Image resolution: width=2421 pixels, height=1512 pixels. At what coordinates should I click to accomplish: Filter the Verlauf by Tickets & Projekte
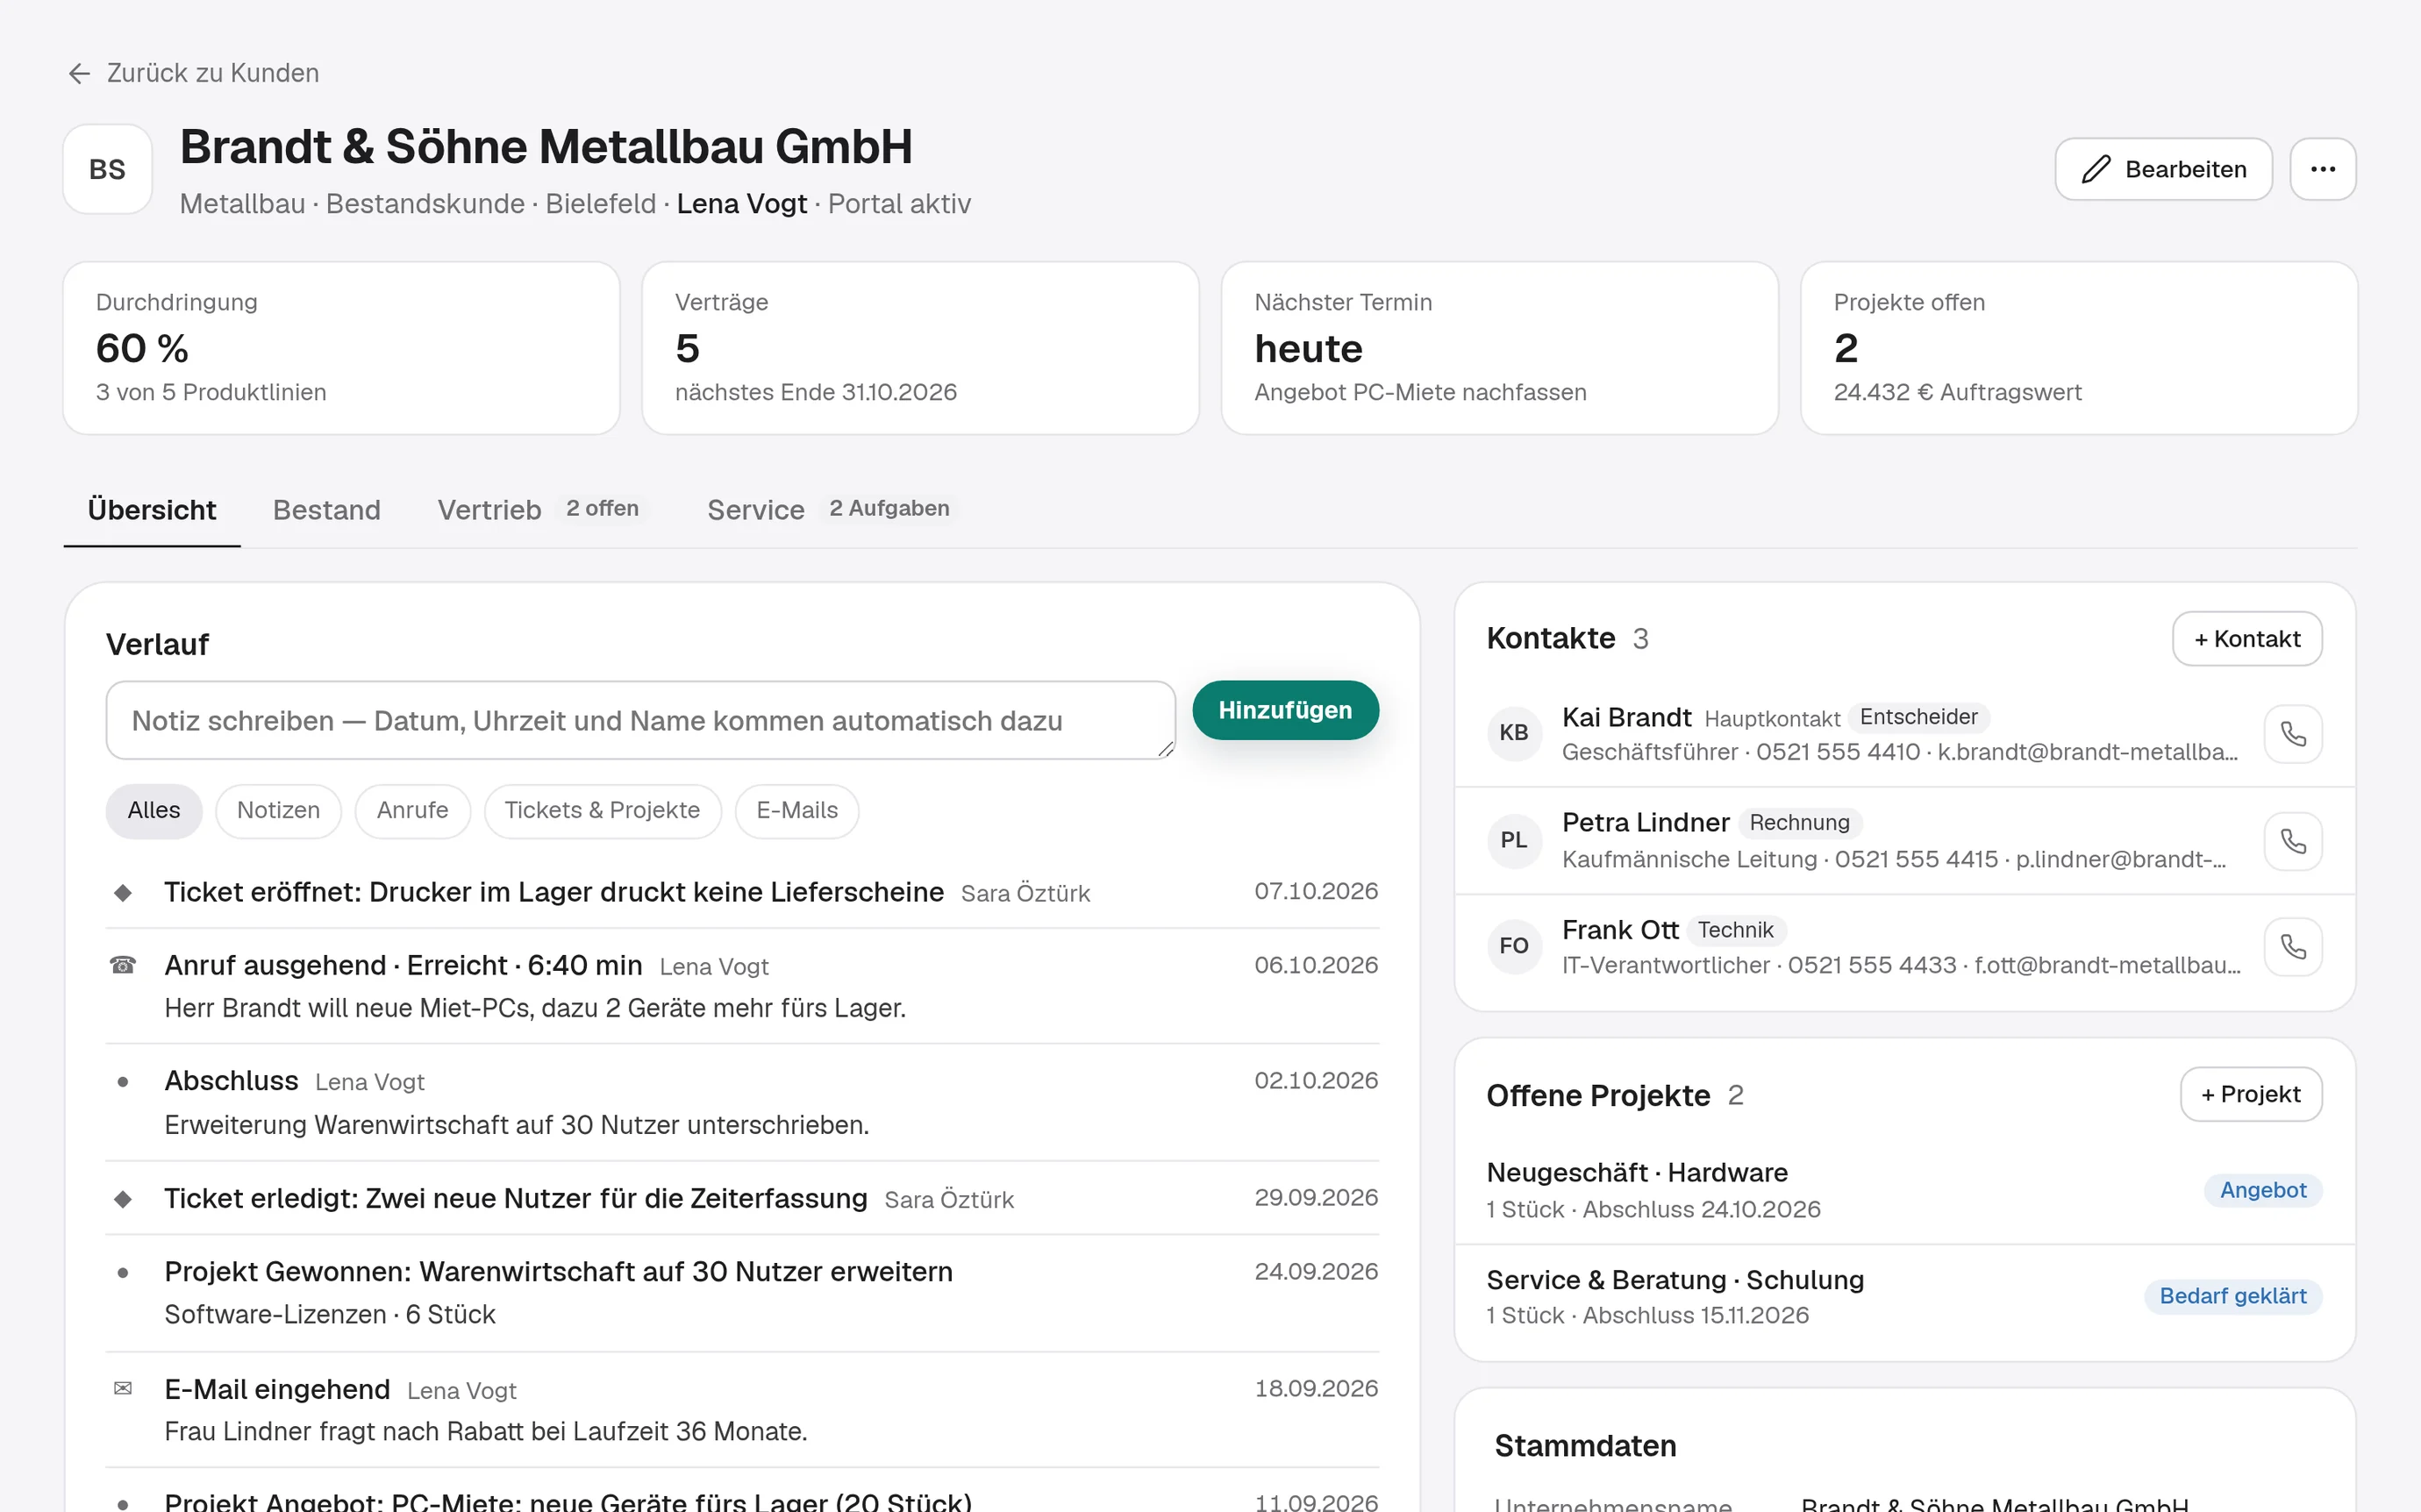602,810
